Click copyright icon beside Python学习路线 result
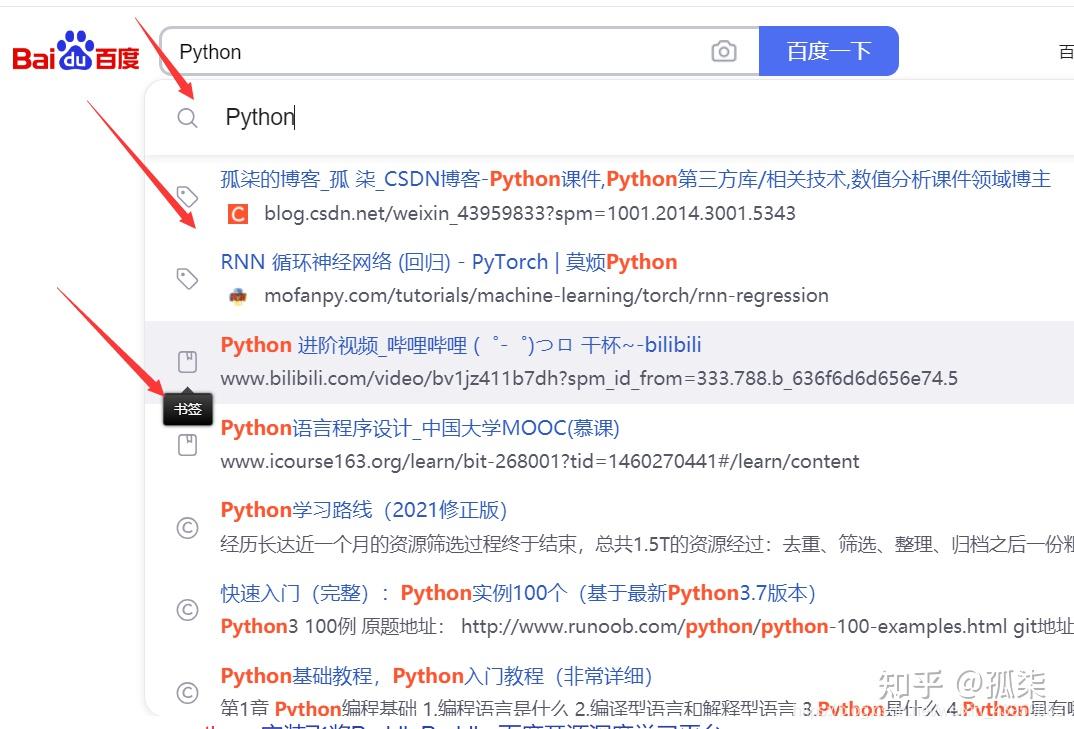1074x729 pixels. point(187,528)
